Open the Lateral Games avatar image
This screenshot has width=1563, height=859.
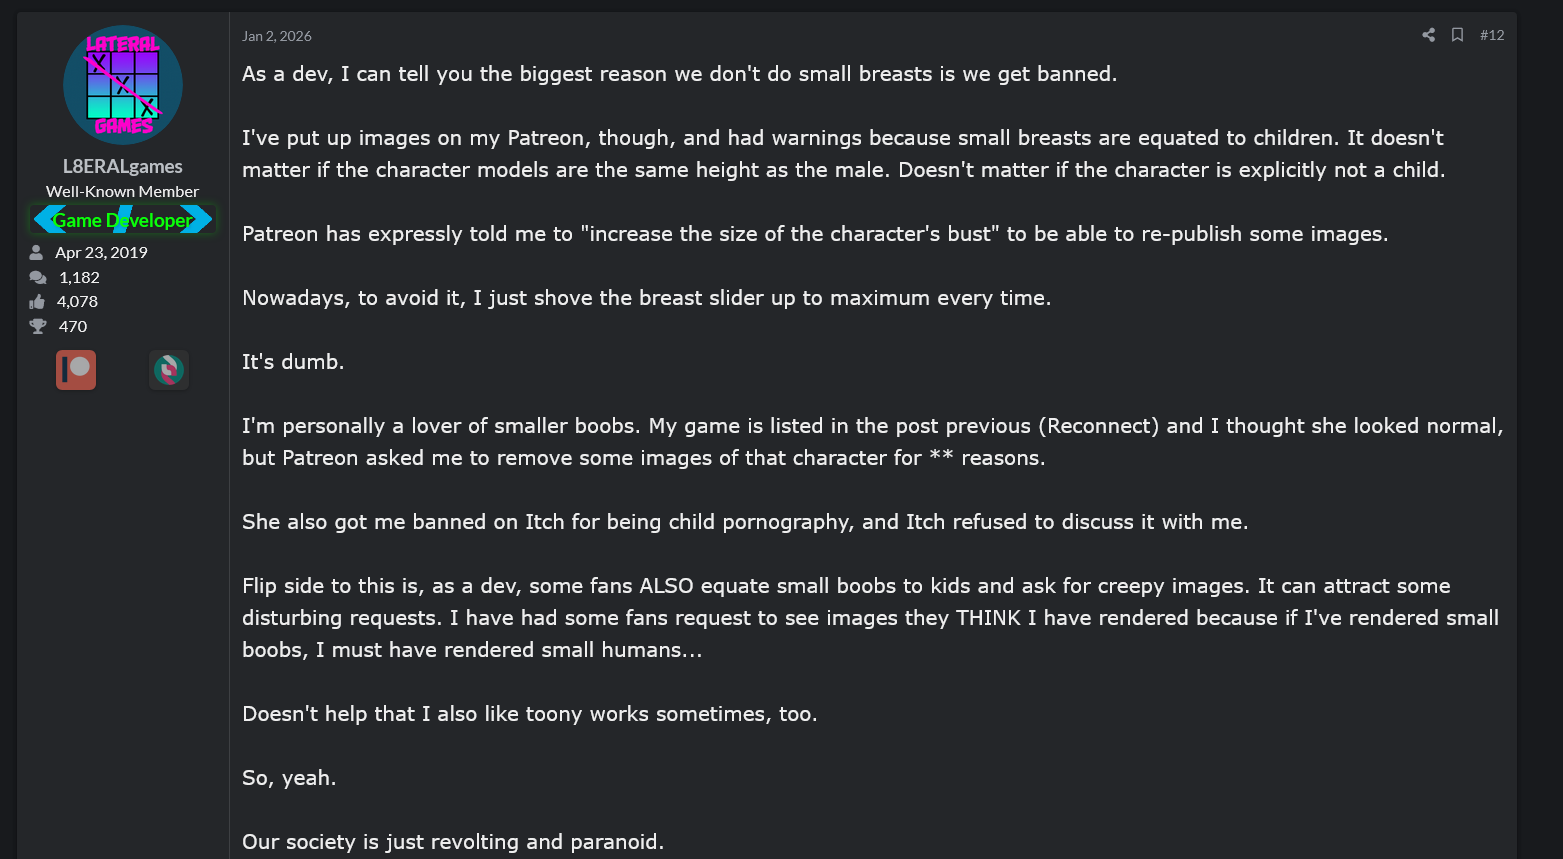(123, 85)
